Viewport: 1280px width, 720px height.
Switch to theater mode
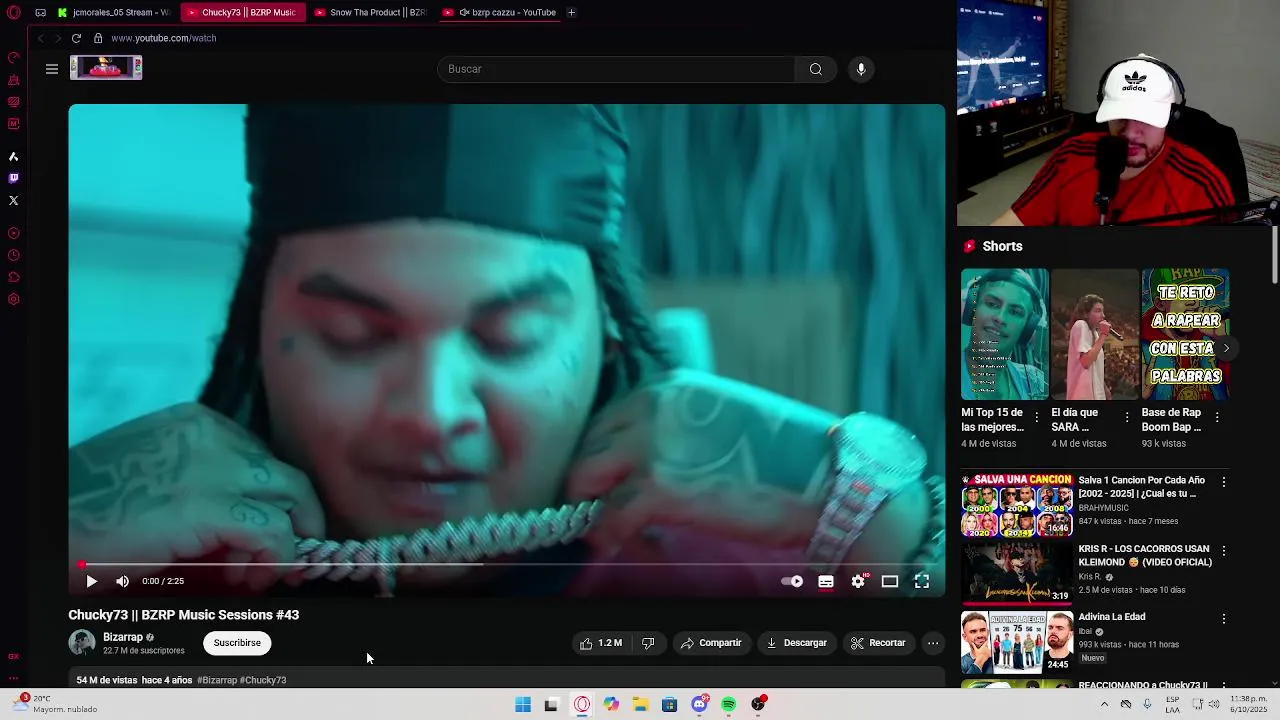tap(890, 581)
